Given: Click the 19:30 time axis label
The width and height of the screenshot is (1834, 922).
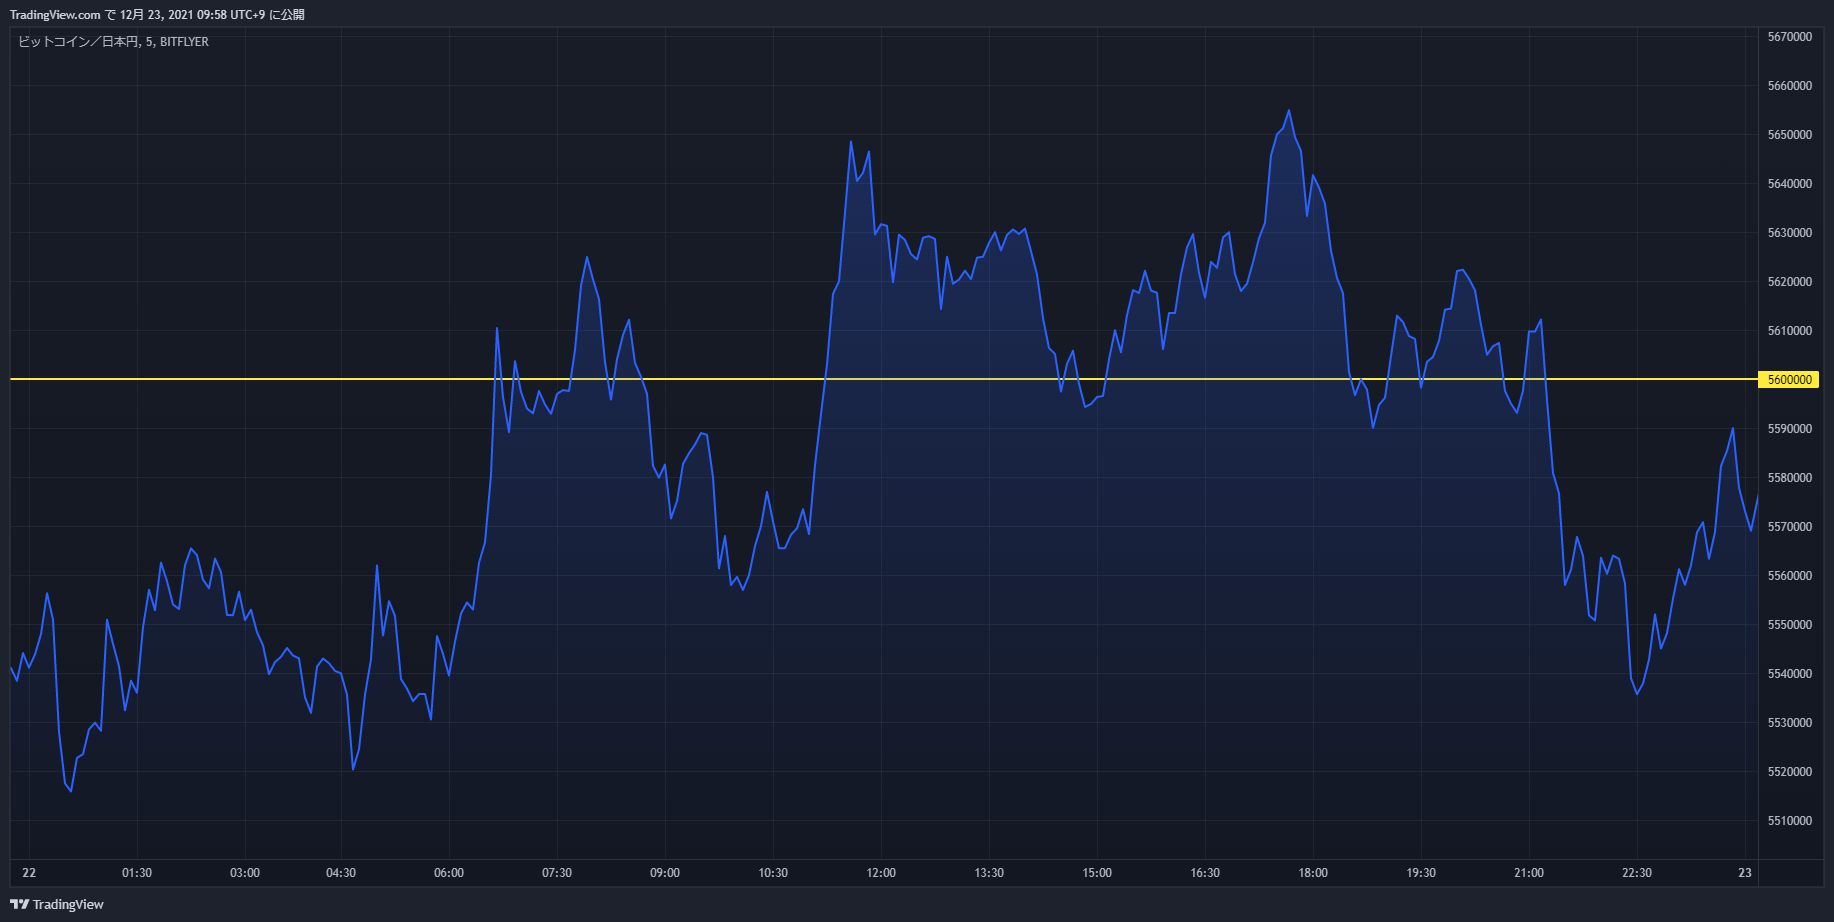Looking at the screenshot, I should click(x=1421, y=873).
